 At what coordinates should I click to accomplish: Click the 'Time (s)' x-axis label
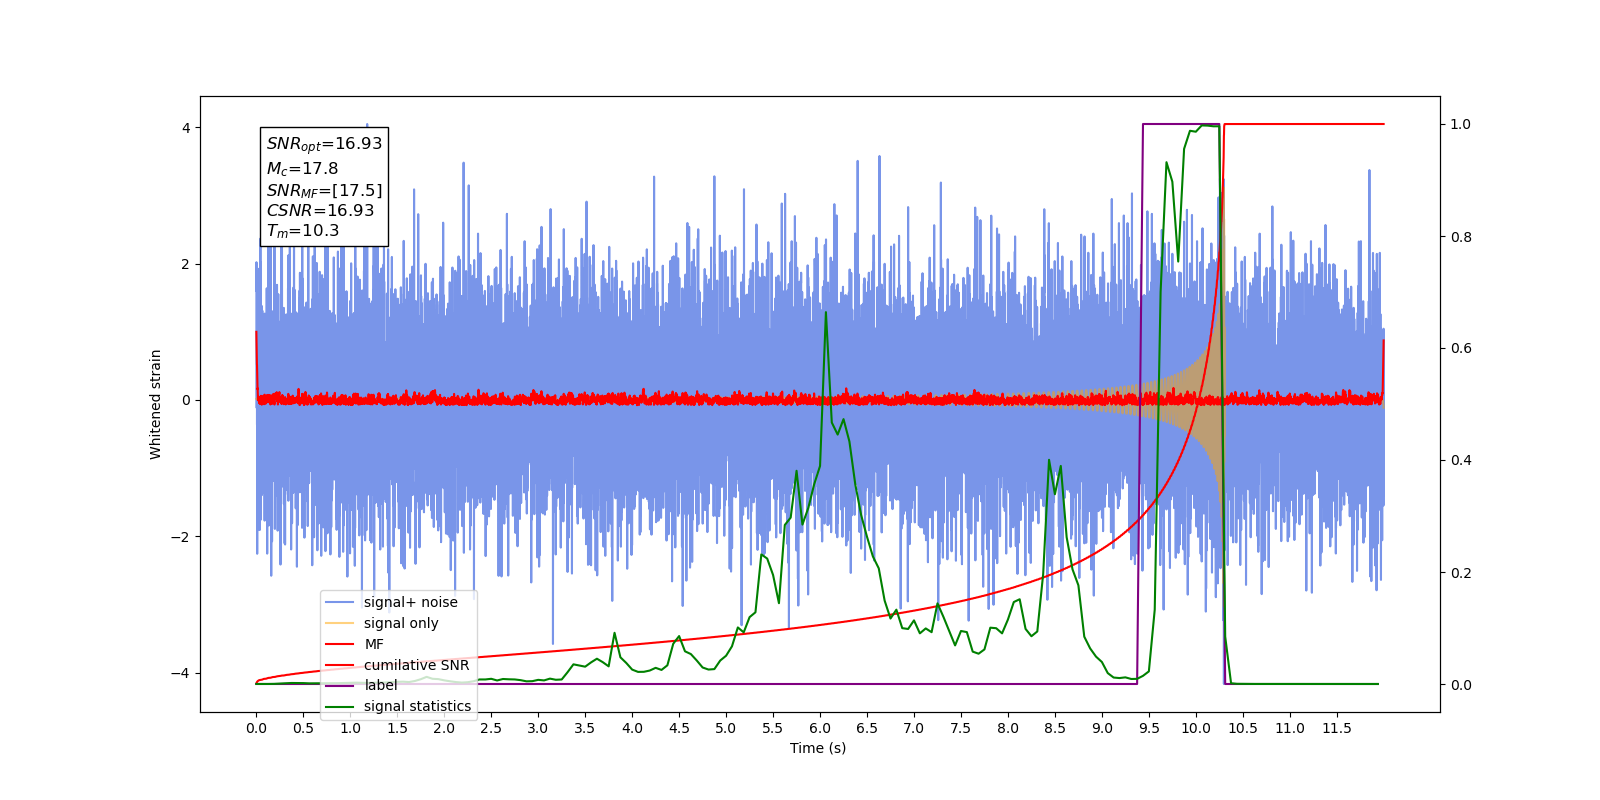tap(818, 748)
